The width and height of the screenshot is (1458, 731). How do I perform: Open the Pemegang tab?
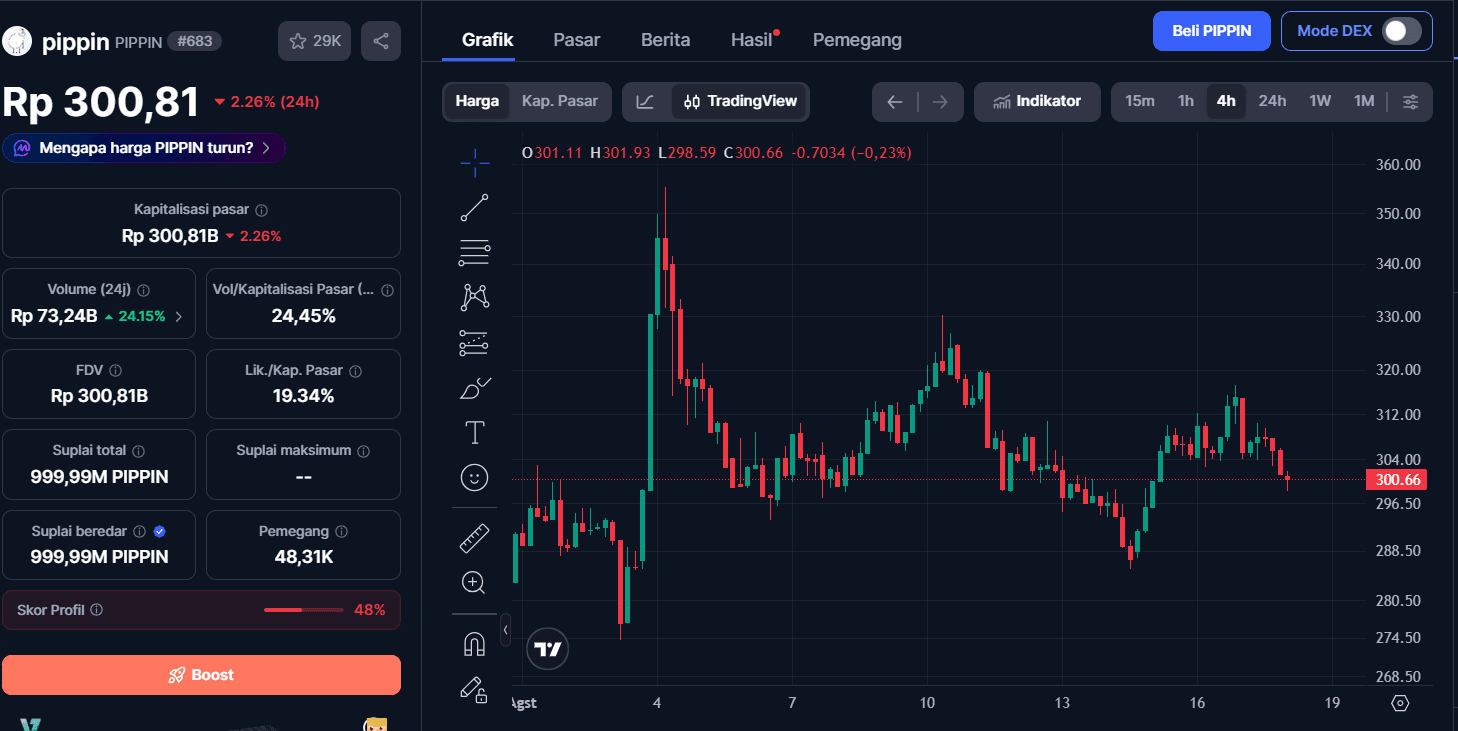857,40
